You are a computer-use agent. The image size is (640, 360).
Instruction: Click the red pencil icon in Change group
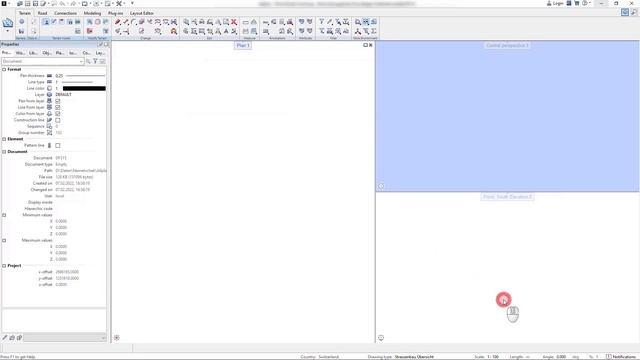[x=118, y=22]
